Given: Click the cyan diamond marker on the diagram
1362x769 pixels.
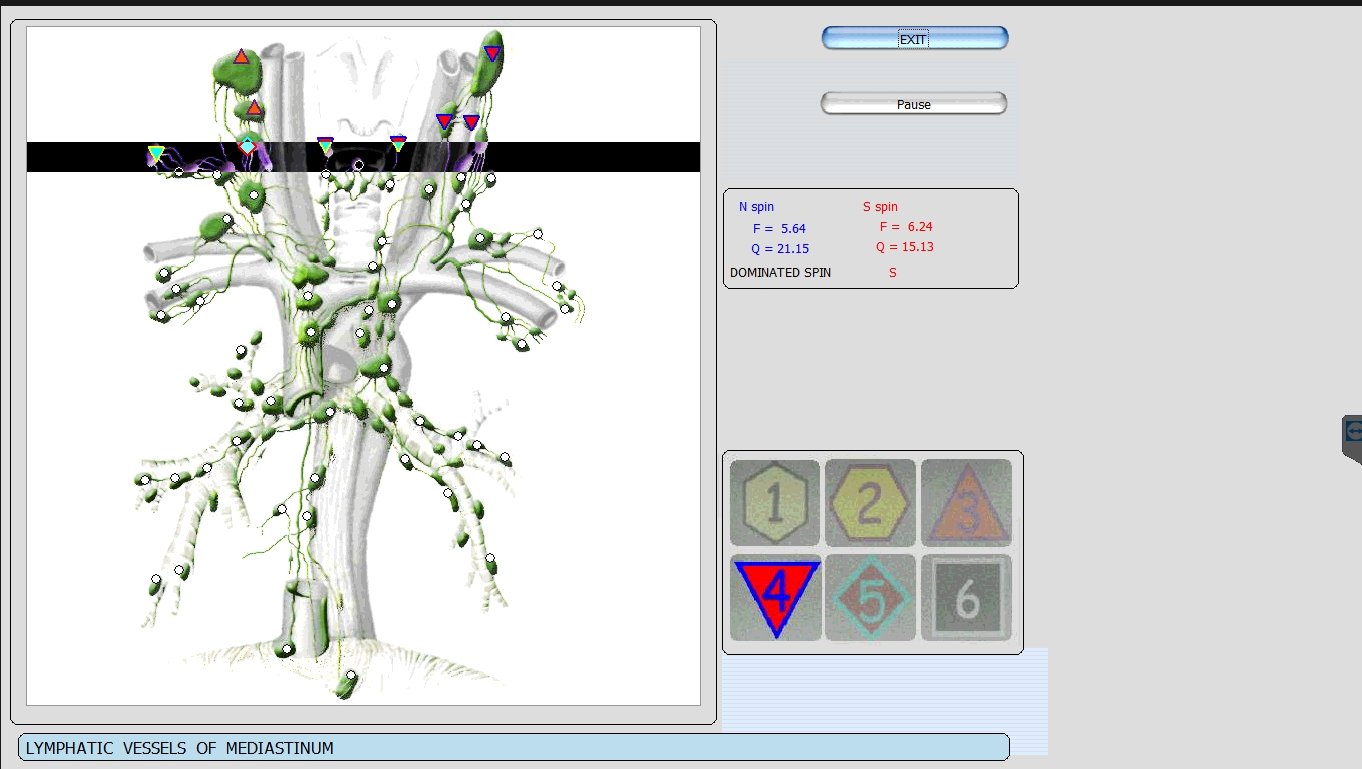Looking at the screenshot, I should (247, 146).
